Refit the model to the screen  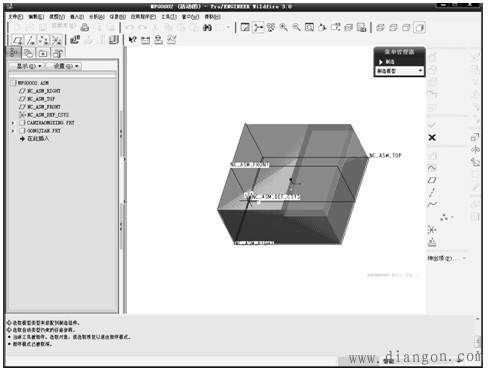click(309, 27)
